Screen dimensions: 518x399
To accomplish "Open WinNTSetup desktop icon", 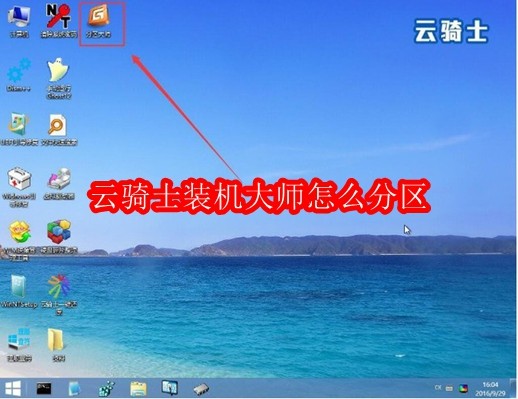I will [x=19, y=291].
